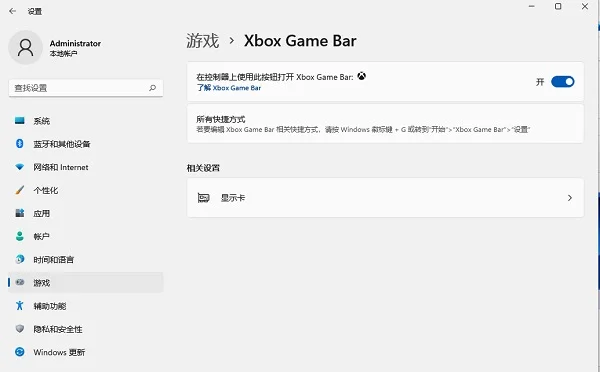Open the 显示卡 related setting row
This screenshot has height=372, width=600.
[385, 198]
